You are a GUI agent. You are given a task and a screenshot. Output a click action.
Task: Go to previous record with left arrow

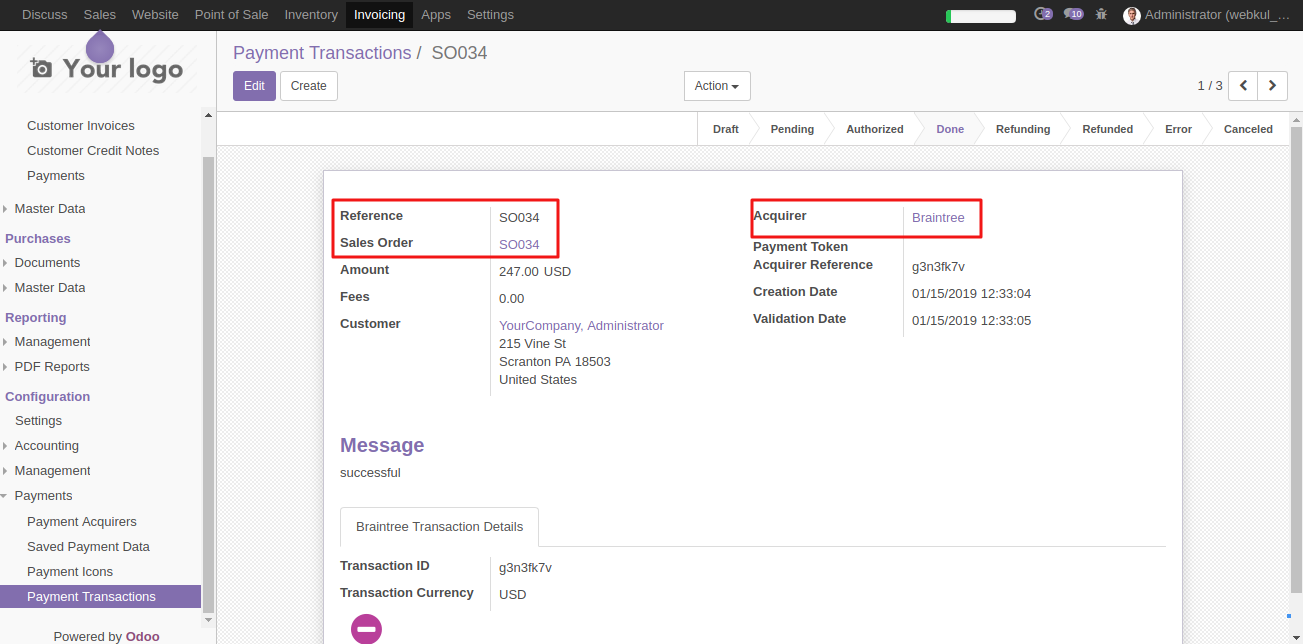(1242, 86)
